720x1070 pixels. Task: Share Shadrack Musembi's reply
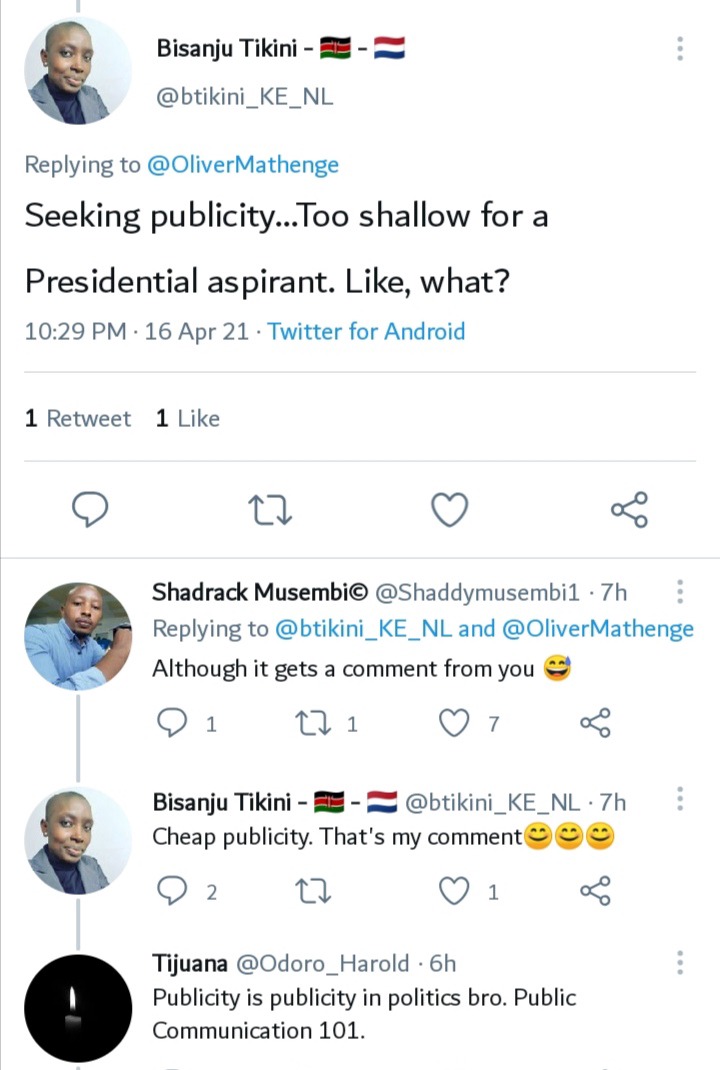click(595, 723)
